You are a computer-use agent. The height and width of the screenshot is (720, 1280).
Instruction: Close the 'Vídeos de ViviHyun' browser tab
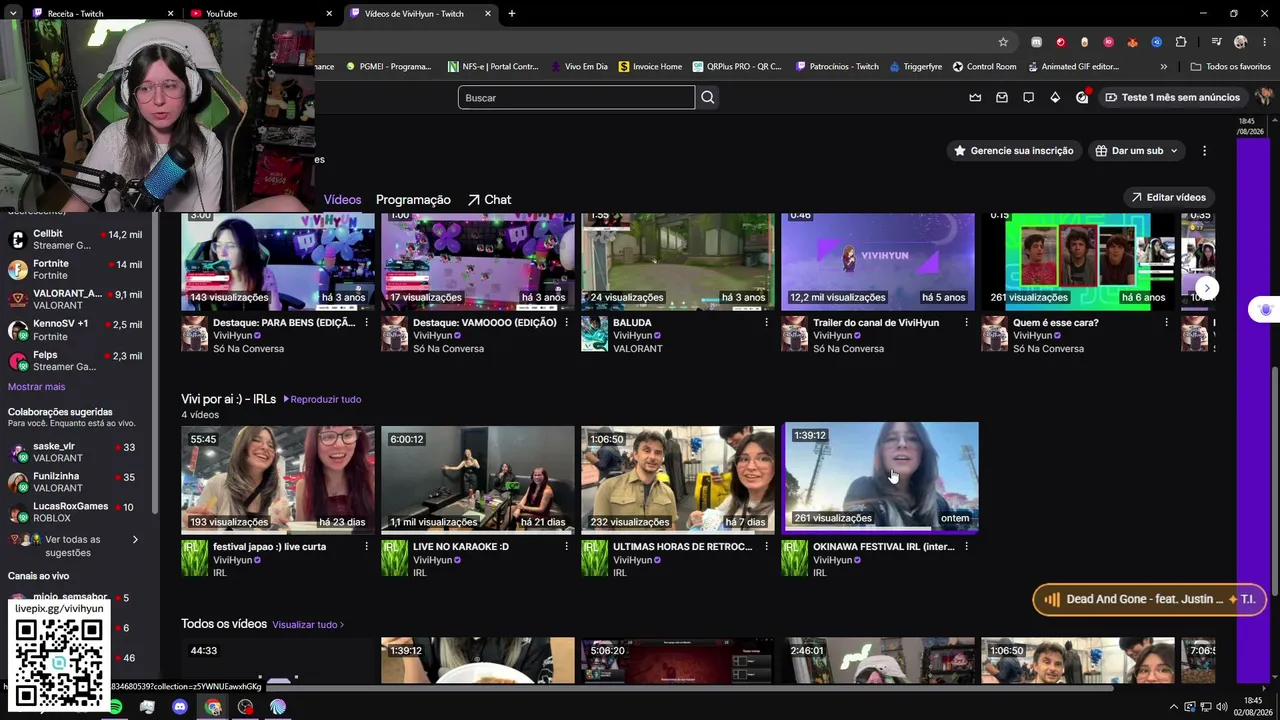coord(488,14)
